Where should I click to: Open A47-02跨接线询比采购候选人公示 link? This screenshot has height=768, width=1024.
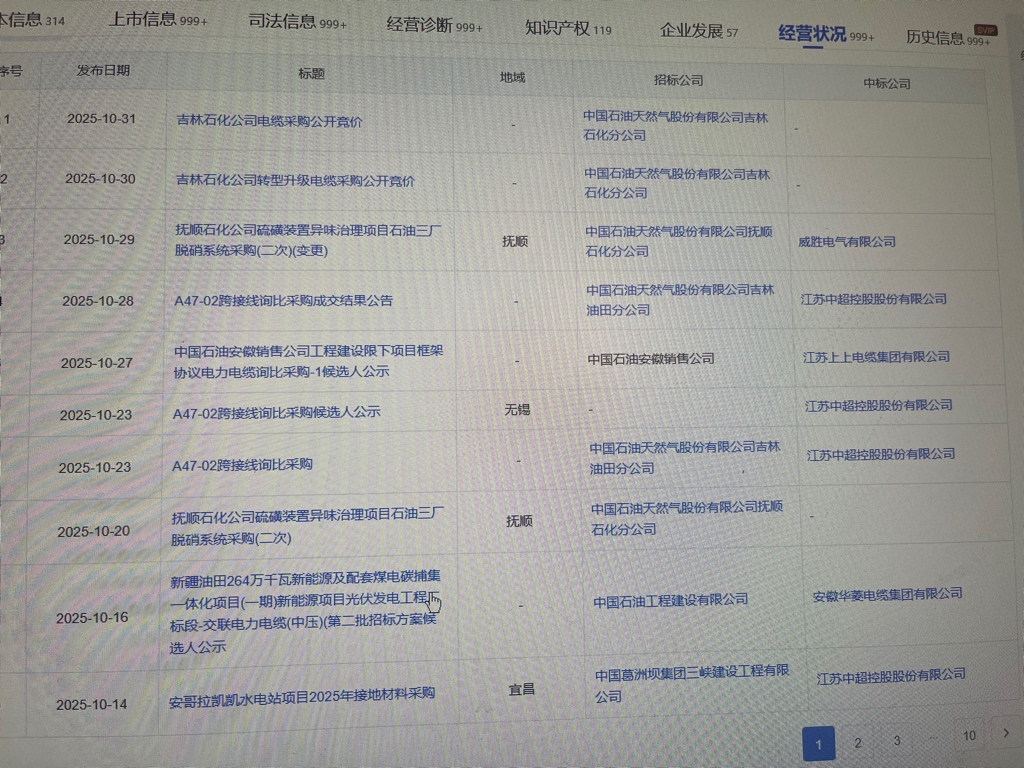point(276,412)
